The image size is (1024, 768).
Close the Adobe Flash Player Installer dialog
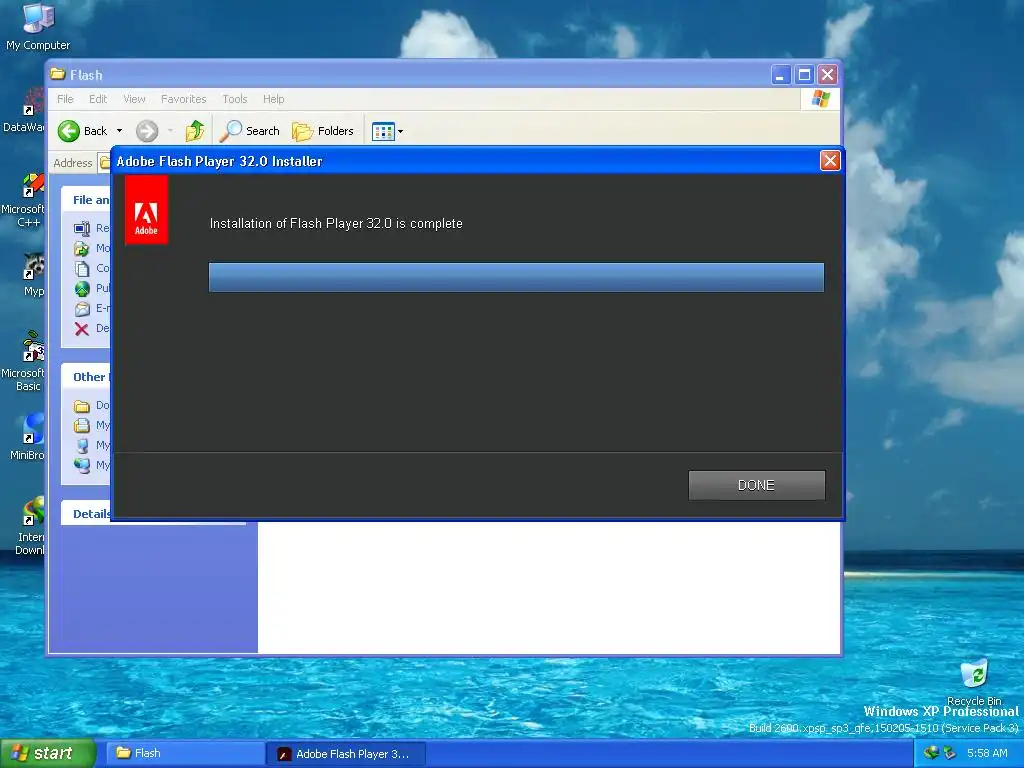[x=829, y=161]
